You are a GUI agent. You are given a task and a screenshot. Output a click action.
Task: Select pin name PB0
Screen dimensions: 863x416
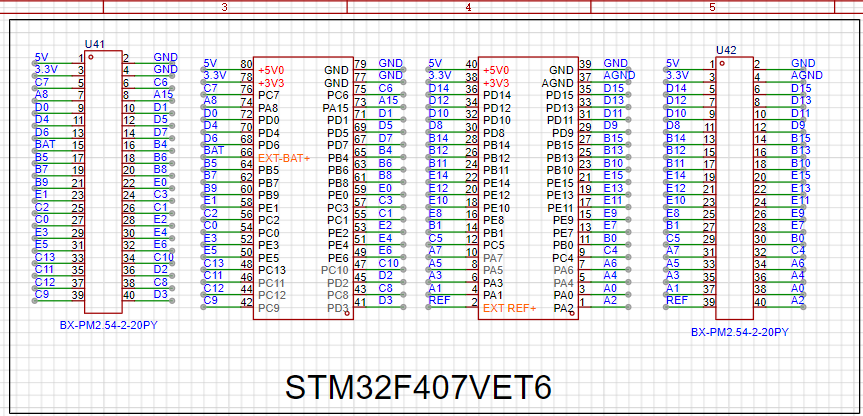pyautogui.click(x=564, y=245)
